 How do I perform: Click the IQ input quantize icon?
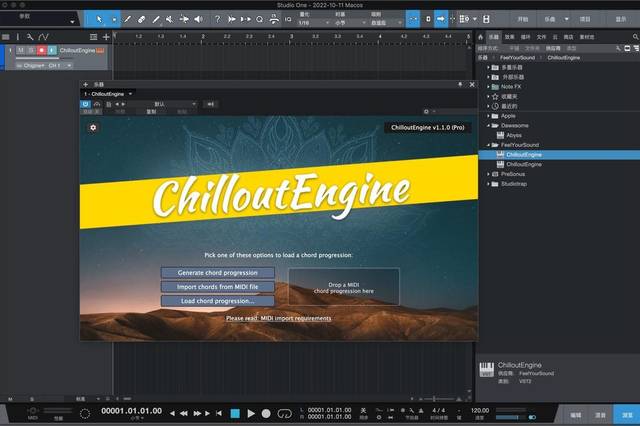click(288, 19)
